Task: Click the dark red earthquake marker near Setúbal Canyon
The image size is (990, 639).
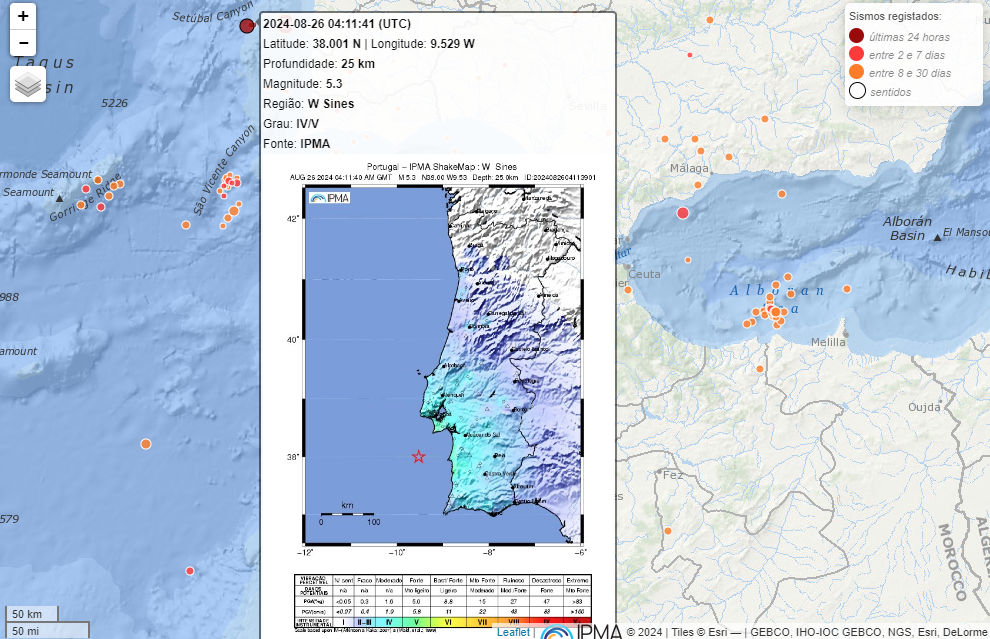Action: (247, 25)
